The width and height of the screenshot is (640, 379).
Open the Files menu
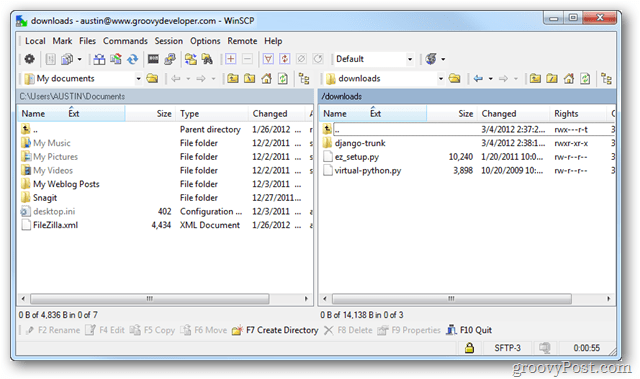point(87,41)
